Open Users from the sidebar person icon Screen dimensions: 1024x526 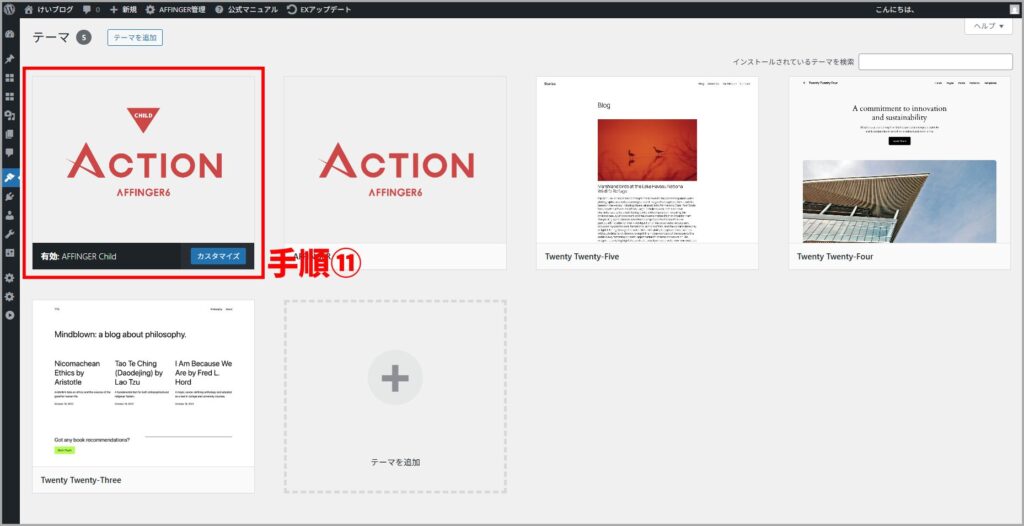pyautogui.click(x=10, y=215)
